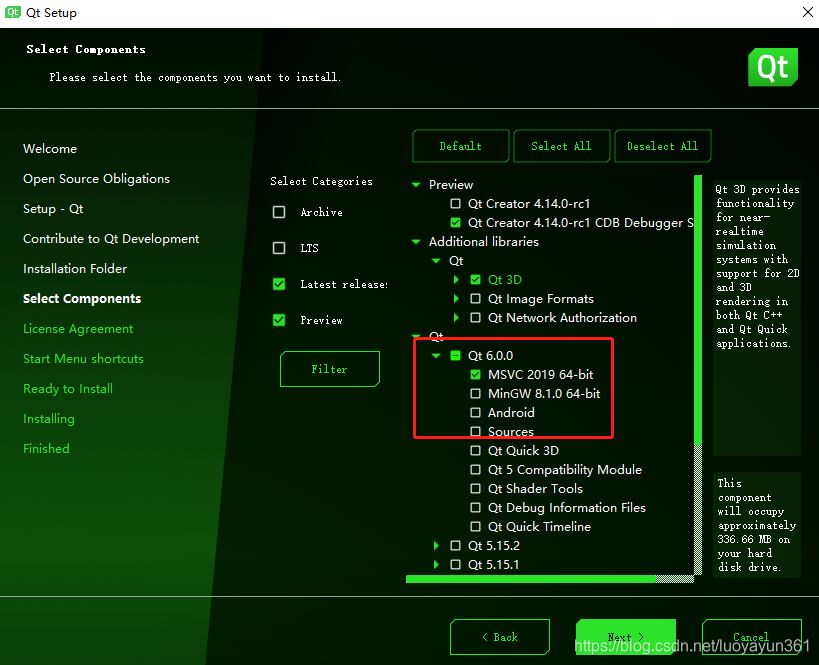The image size is (819, 665).
Task: Check Qt Creator 4.14.0-rc1 component
Action: tap(455, 203)
